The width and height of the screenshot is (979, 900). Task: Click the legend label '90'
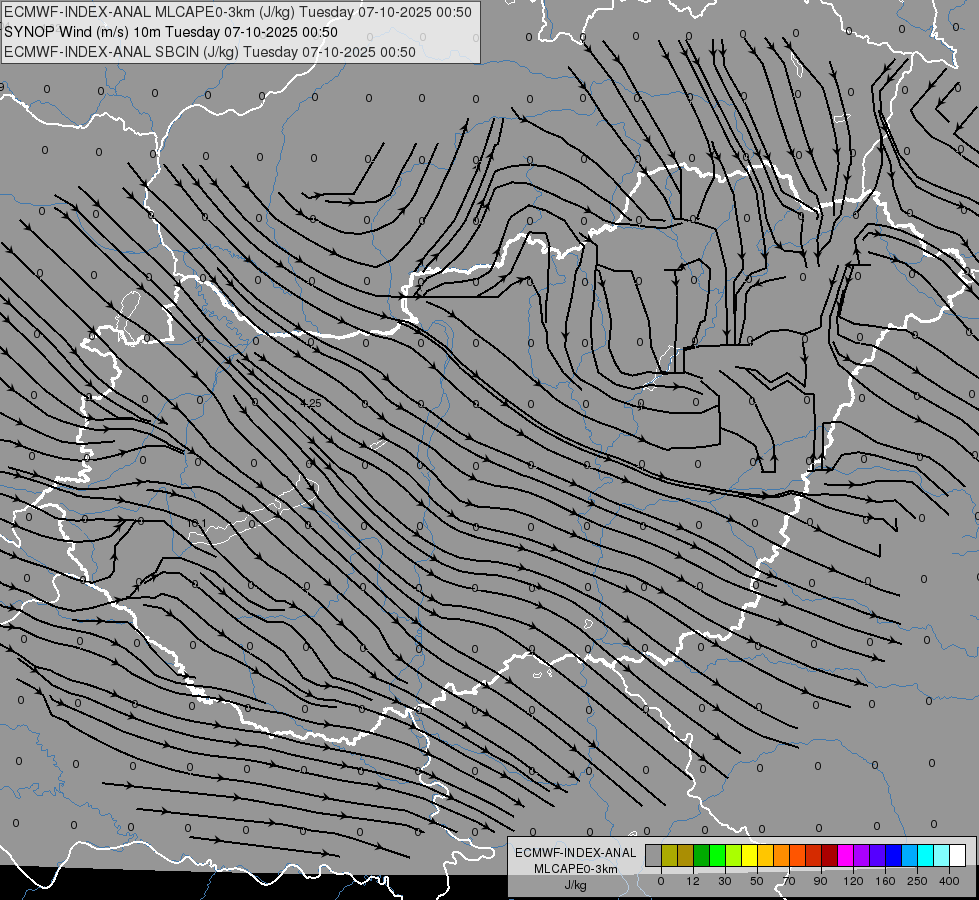(x=820, y=881)
